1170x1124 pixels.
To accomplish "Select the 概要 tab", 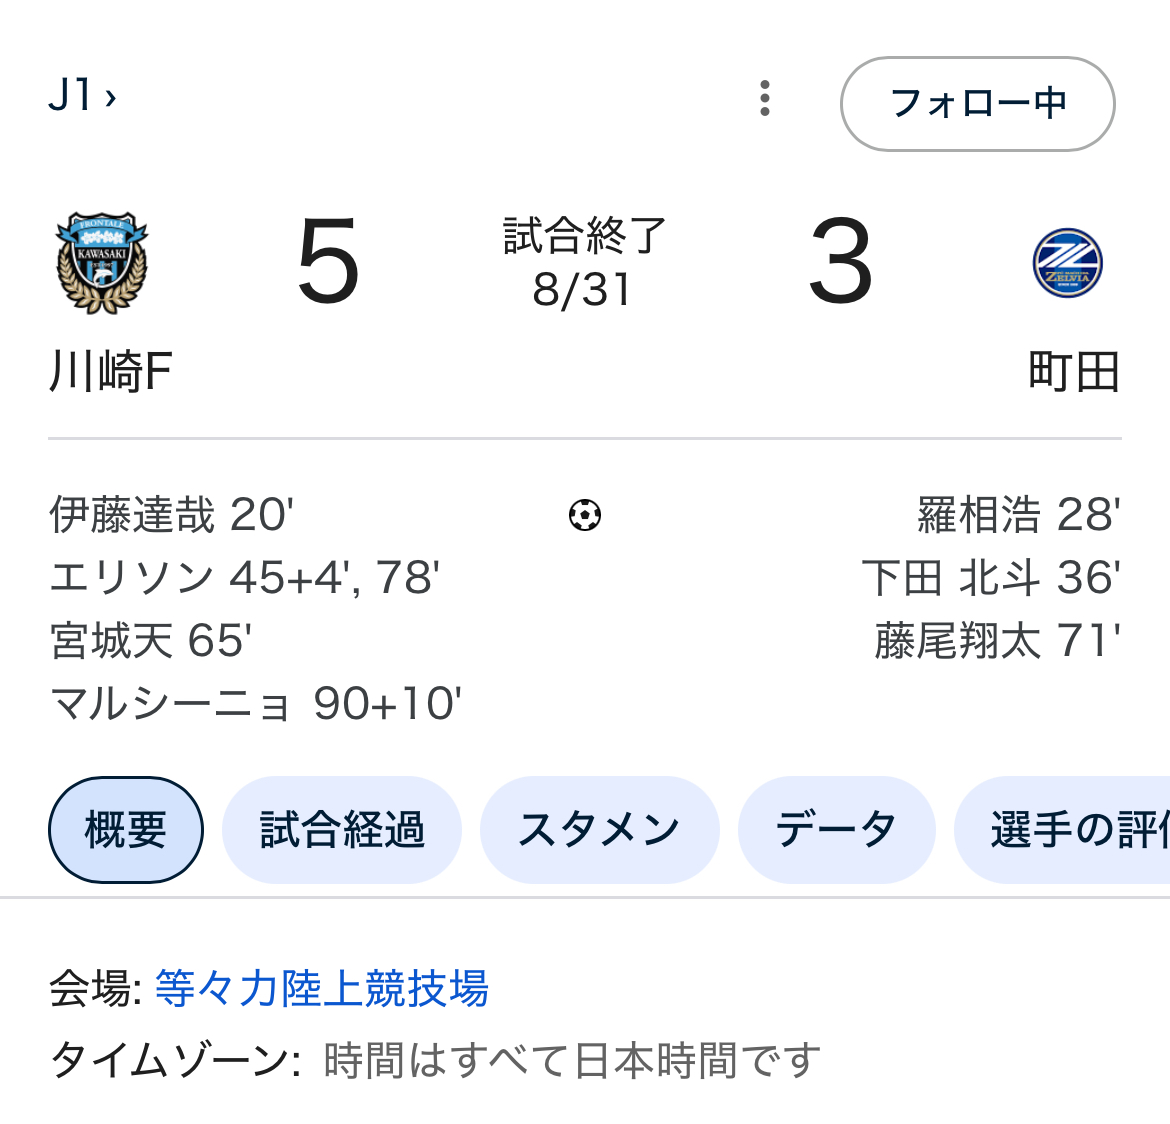I will point(126,830).
